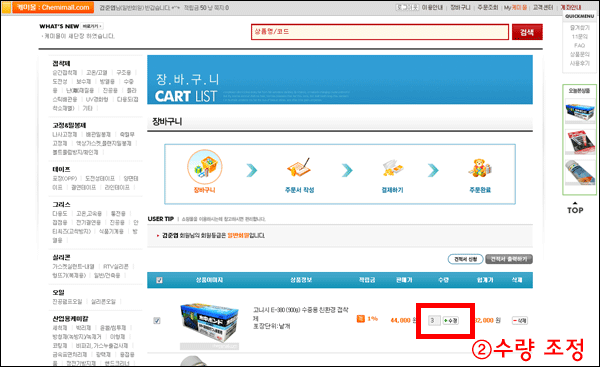Open the 나사고정제 subcategory link
Screen dimensions: 600x367
[65, 134]
